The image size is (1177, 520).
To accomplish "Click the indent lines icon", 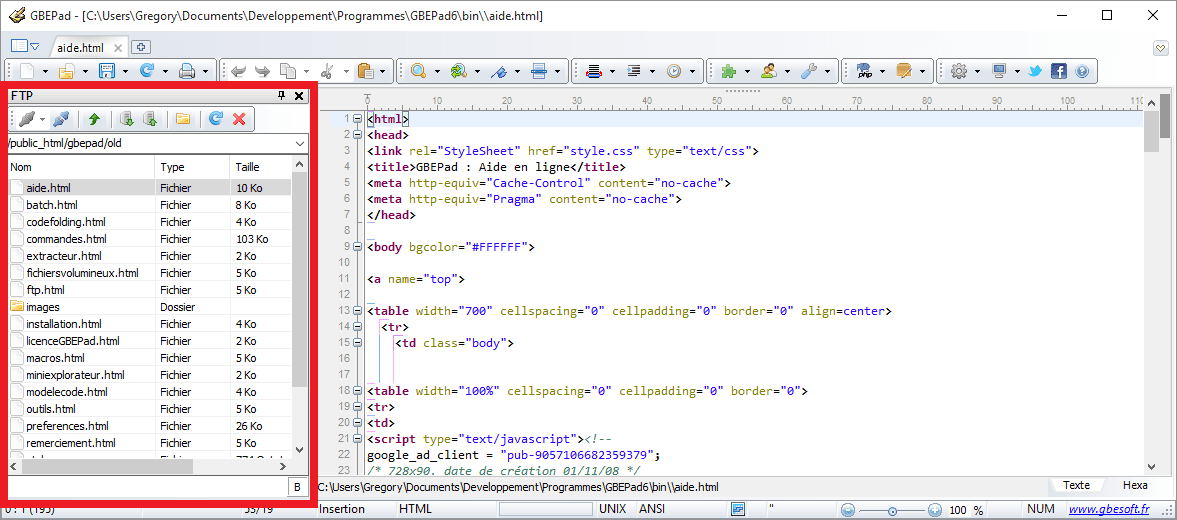I will point(634,71).
